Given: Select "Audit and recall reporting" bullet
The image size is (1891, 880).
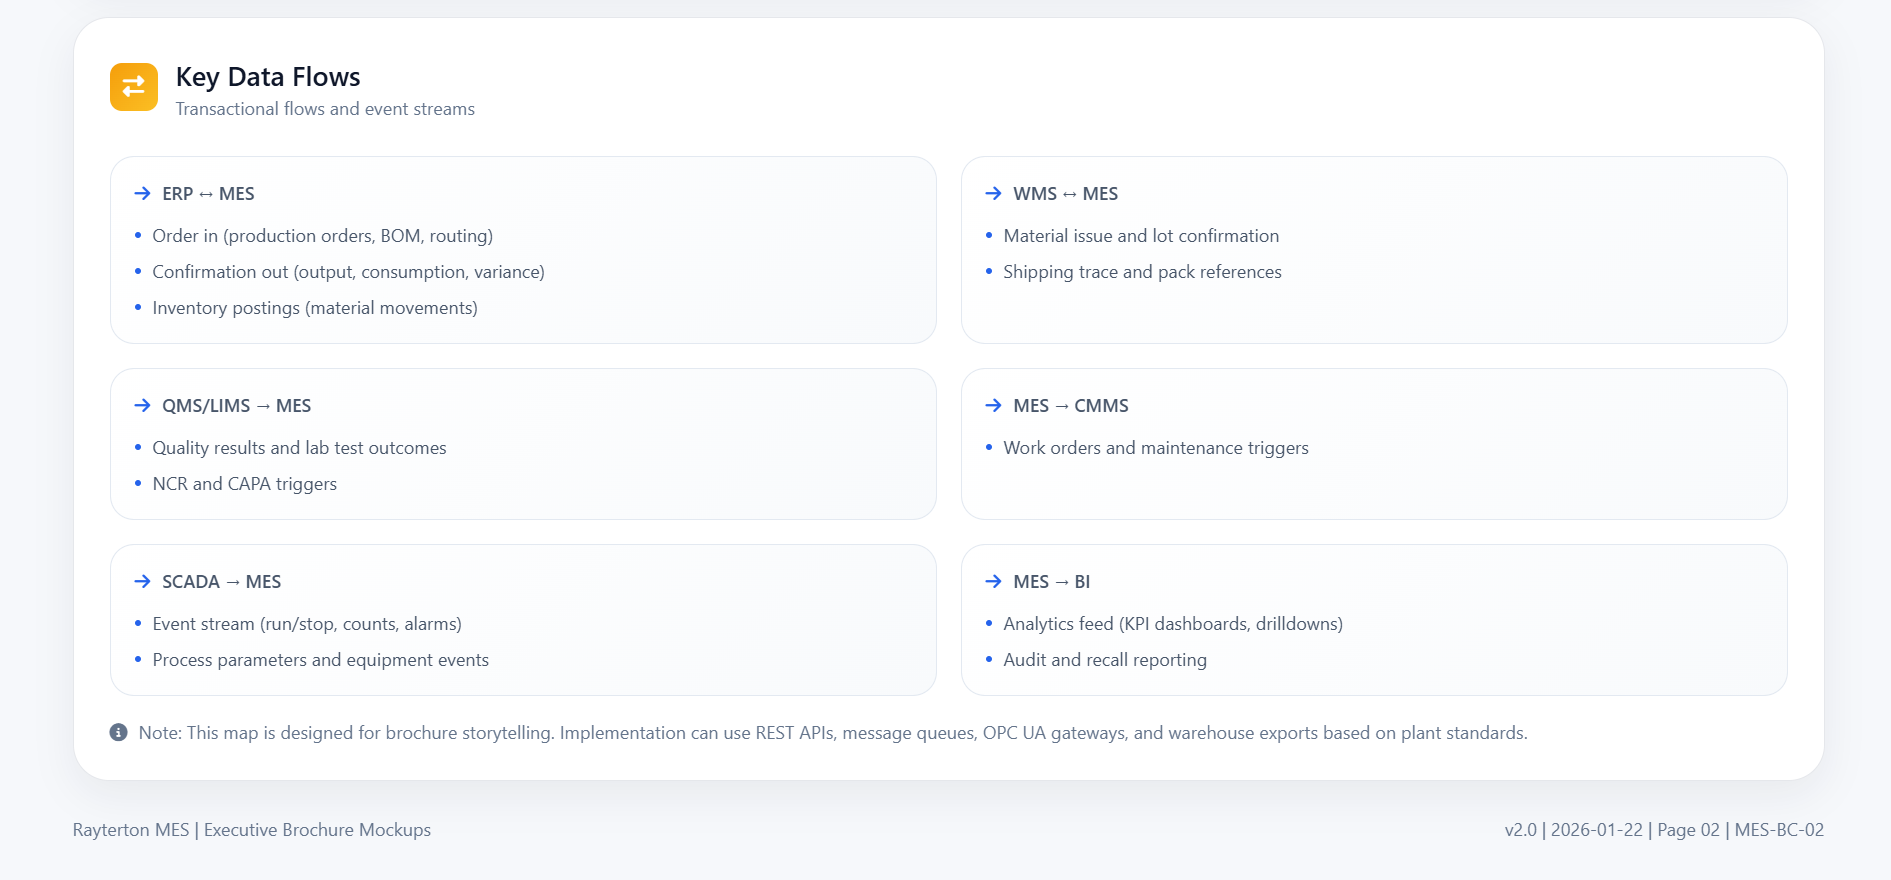Looking at the screenshot, I should coord(1104,660).
